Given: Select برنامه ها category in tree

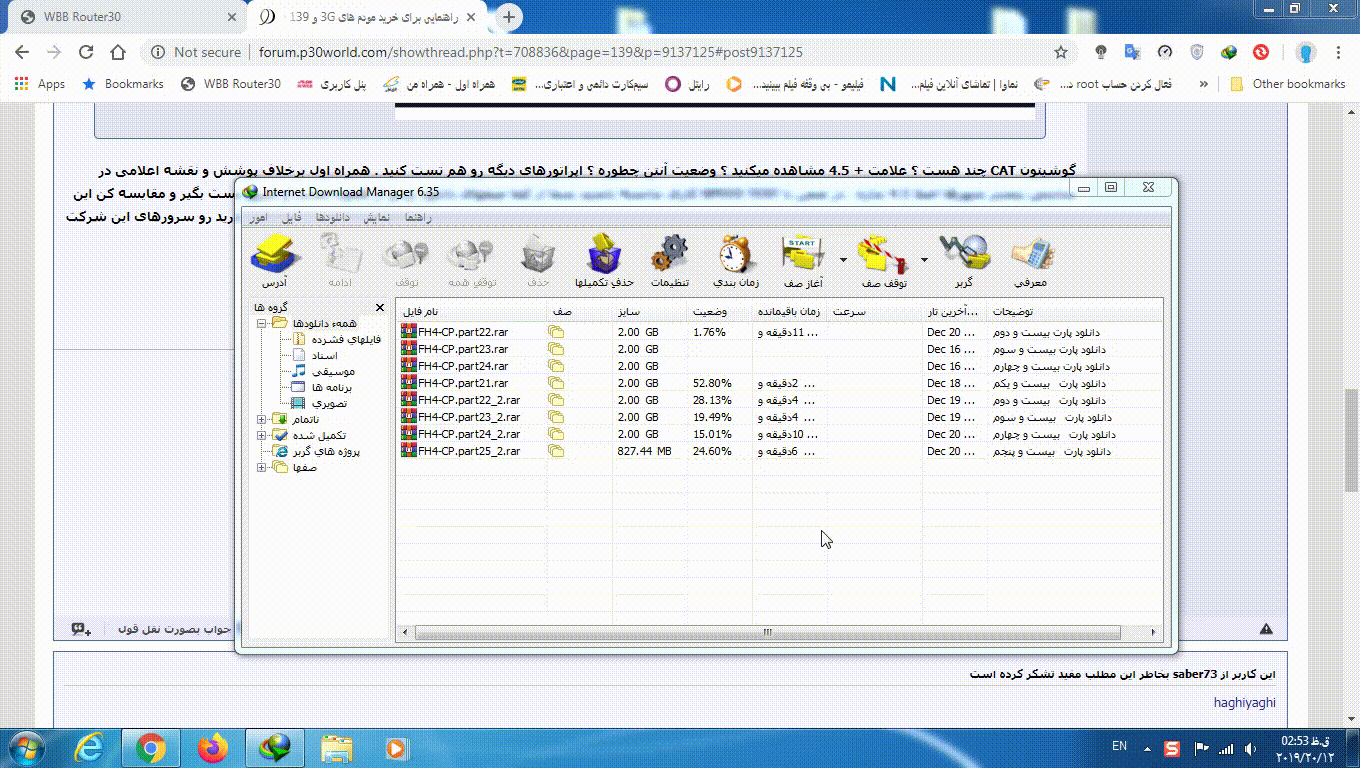Looking at the screenshot, I should tap(331, 387).
